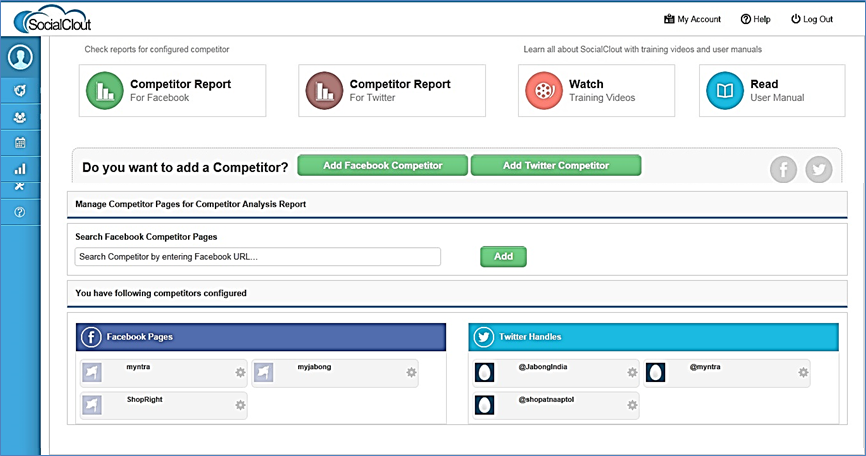Click the @shopatnaaptol egg avatar
Viewport: 866px width, 456px height.
484,405
